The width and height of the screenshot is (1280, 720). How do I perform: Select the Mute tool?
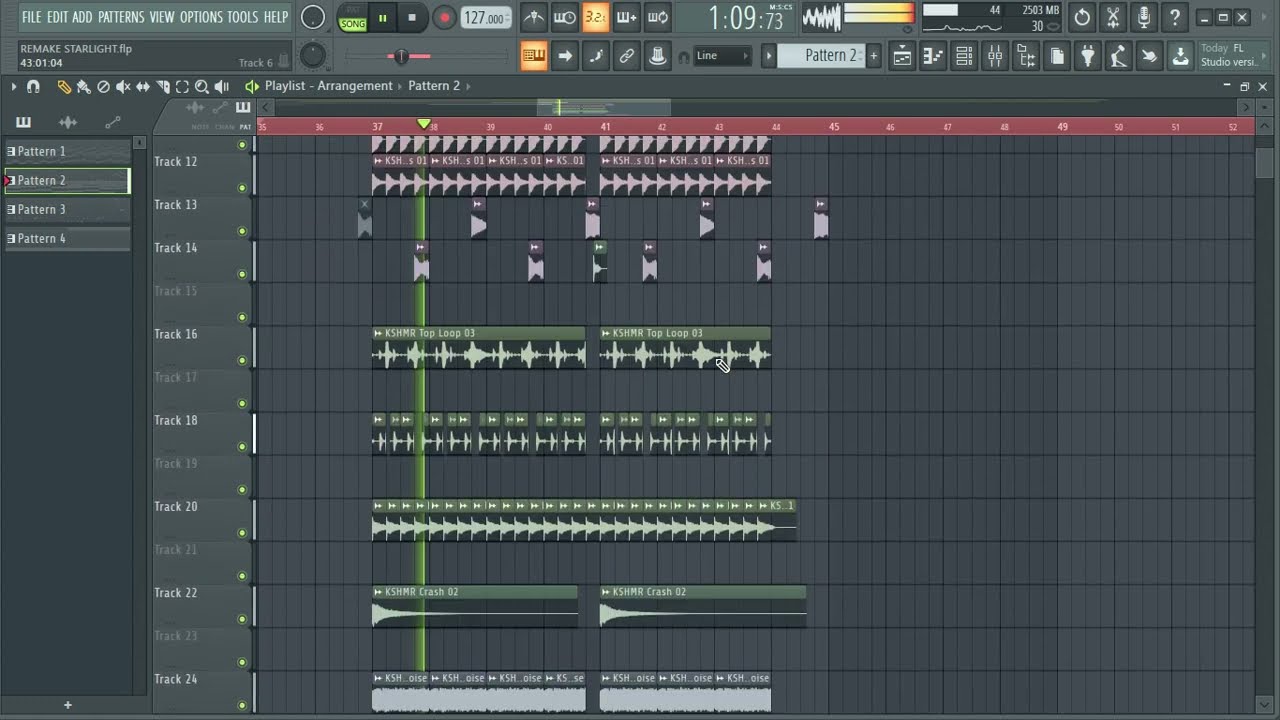123,87
